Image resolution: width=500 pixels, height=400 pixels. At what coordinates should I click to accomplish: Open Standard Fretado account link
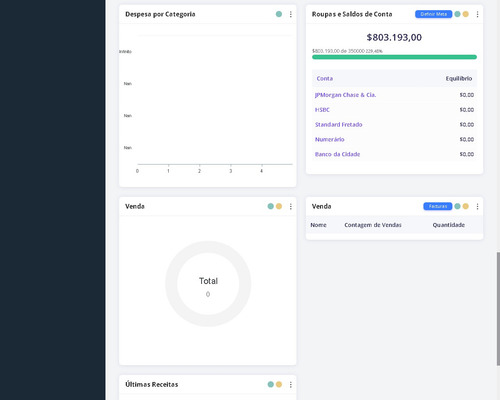(x=339, y=124)
